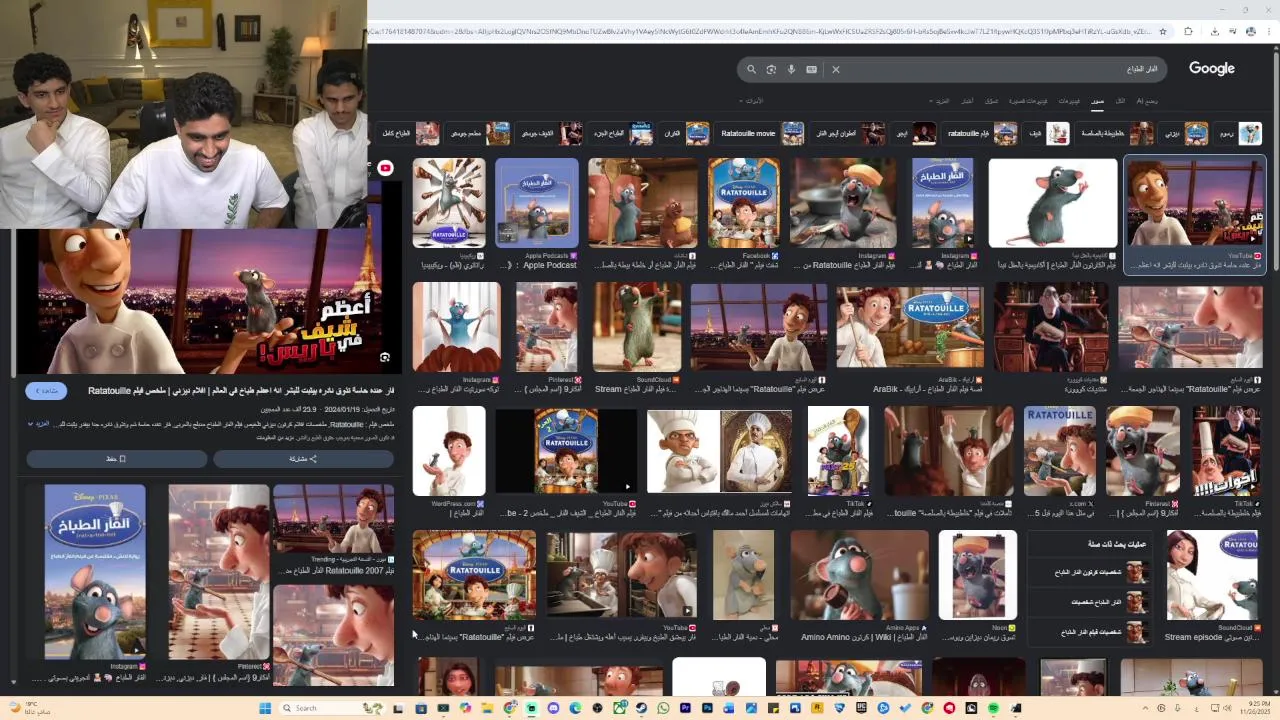Click the YouTube icon beside the image grid
Screen dimensions: 1280x720
tap(385, 168)
